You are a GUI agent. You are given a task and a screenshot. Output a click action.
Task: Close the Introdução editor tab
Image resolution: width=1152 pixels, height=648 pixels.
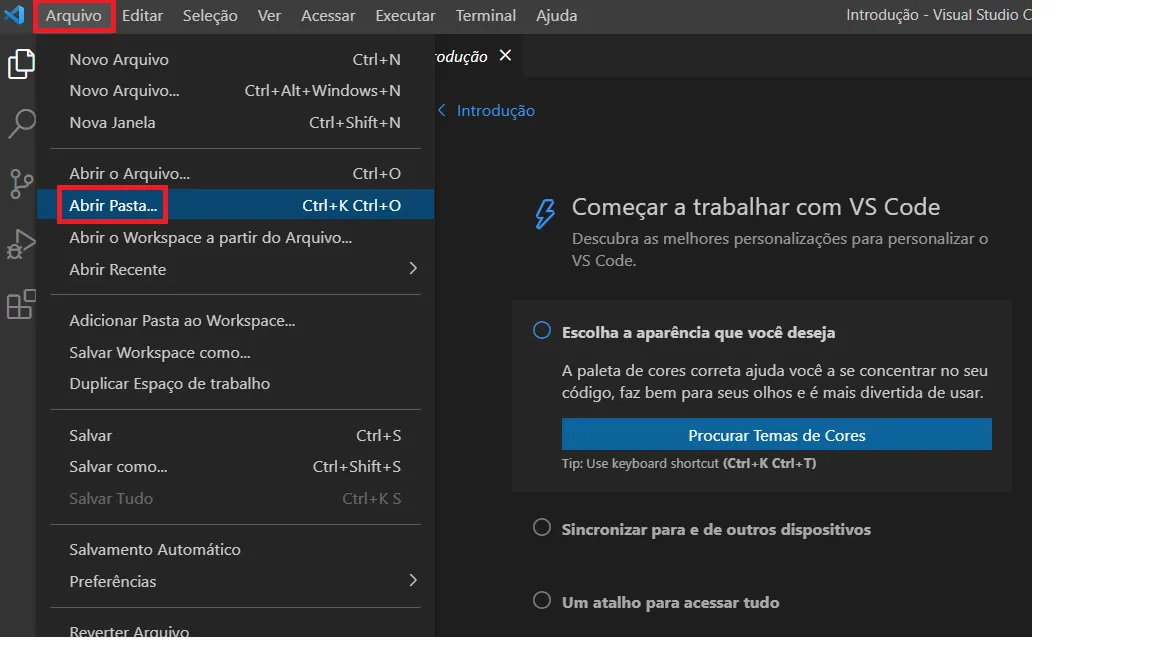point(505,55)
